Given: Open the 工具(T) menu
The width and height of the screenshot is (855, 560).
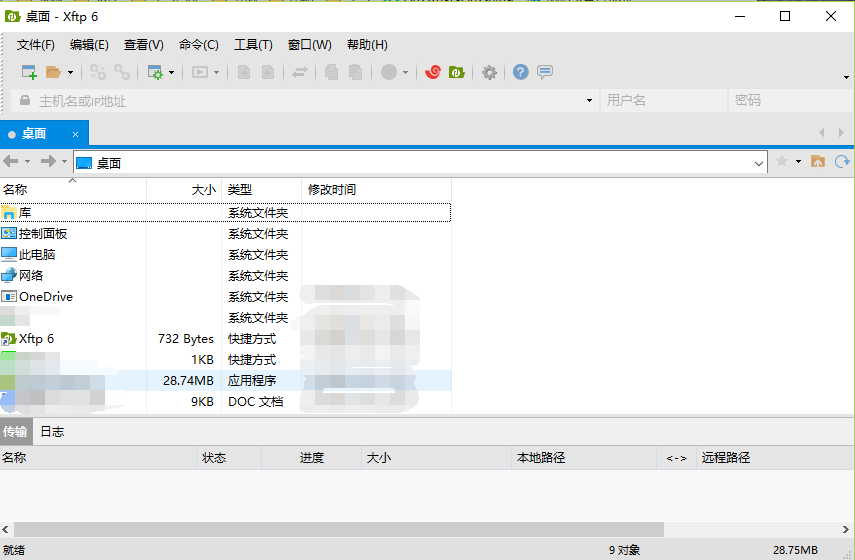Looking at the screenshot, I should (253, 45).
